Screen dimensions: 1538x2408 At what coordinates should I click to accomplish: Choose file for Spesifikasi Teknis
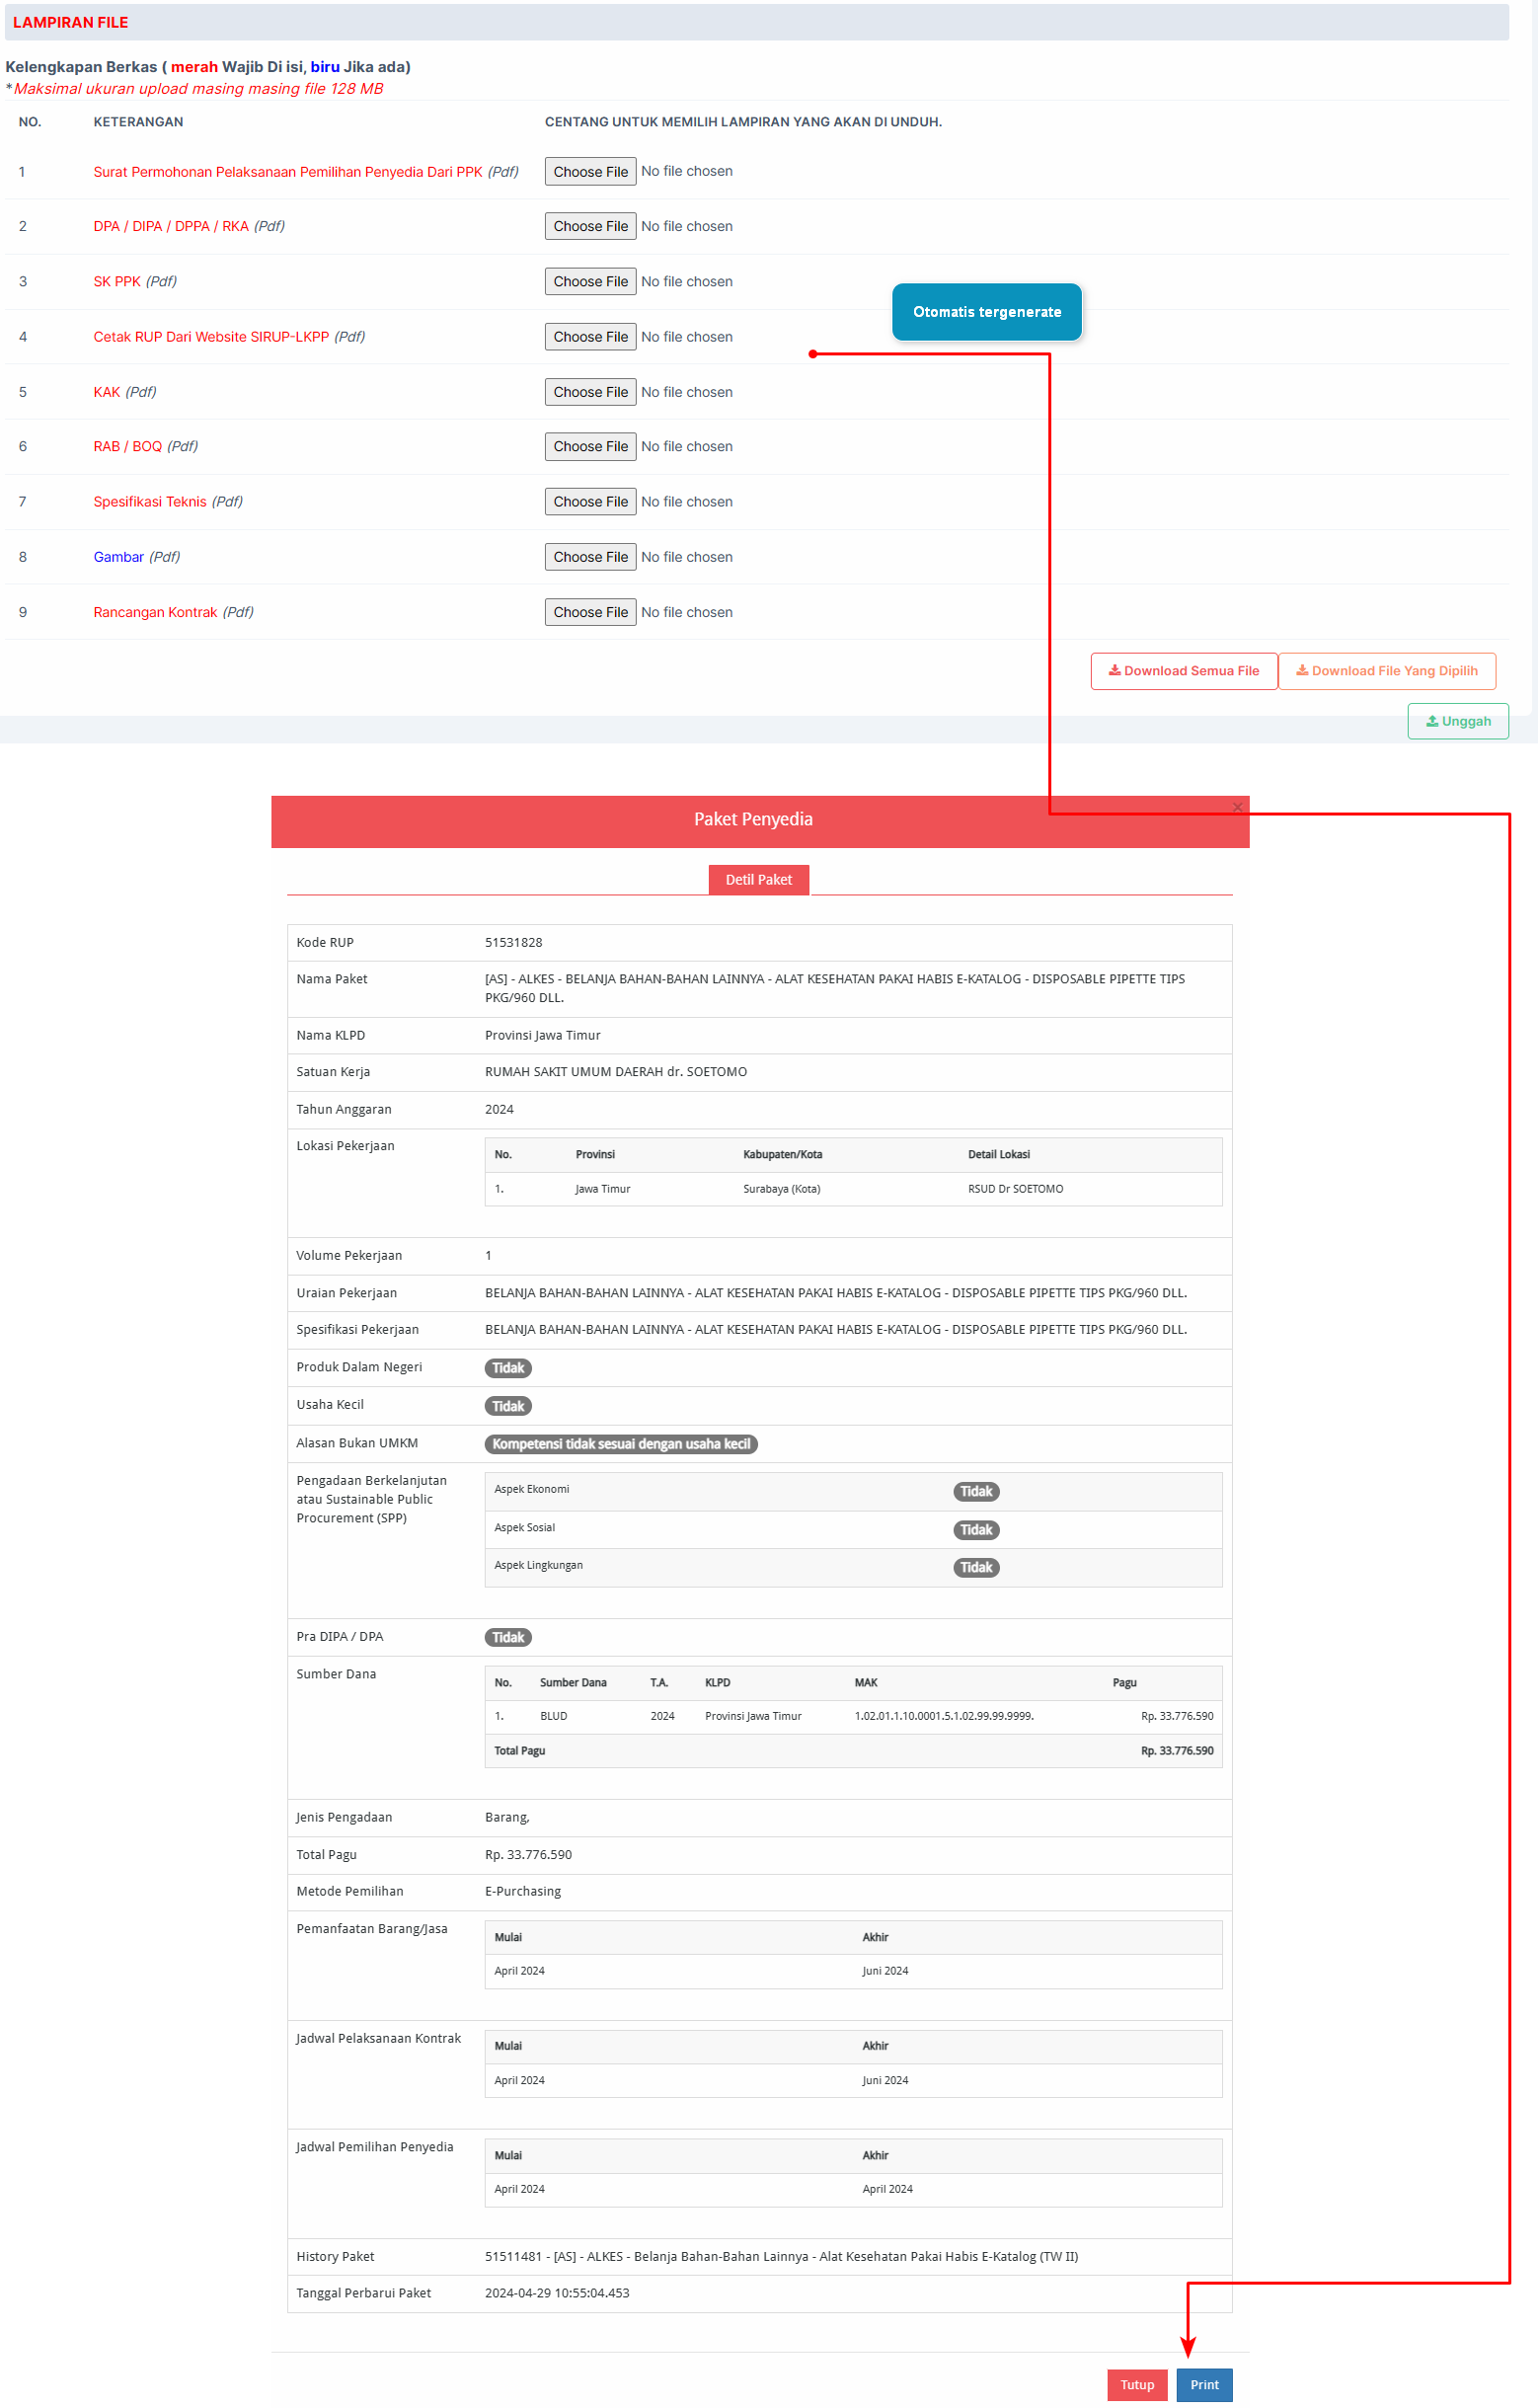pos(590,502)
